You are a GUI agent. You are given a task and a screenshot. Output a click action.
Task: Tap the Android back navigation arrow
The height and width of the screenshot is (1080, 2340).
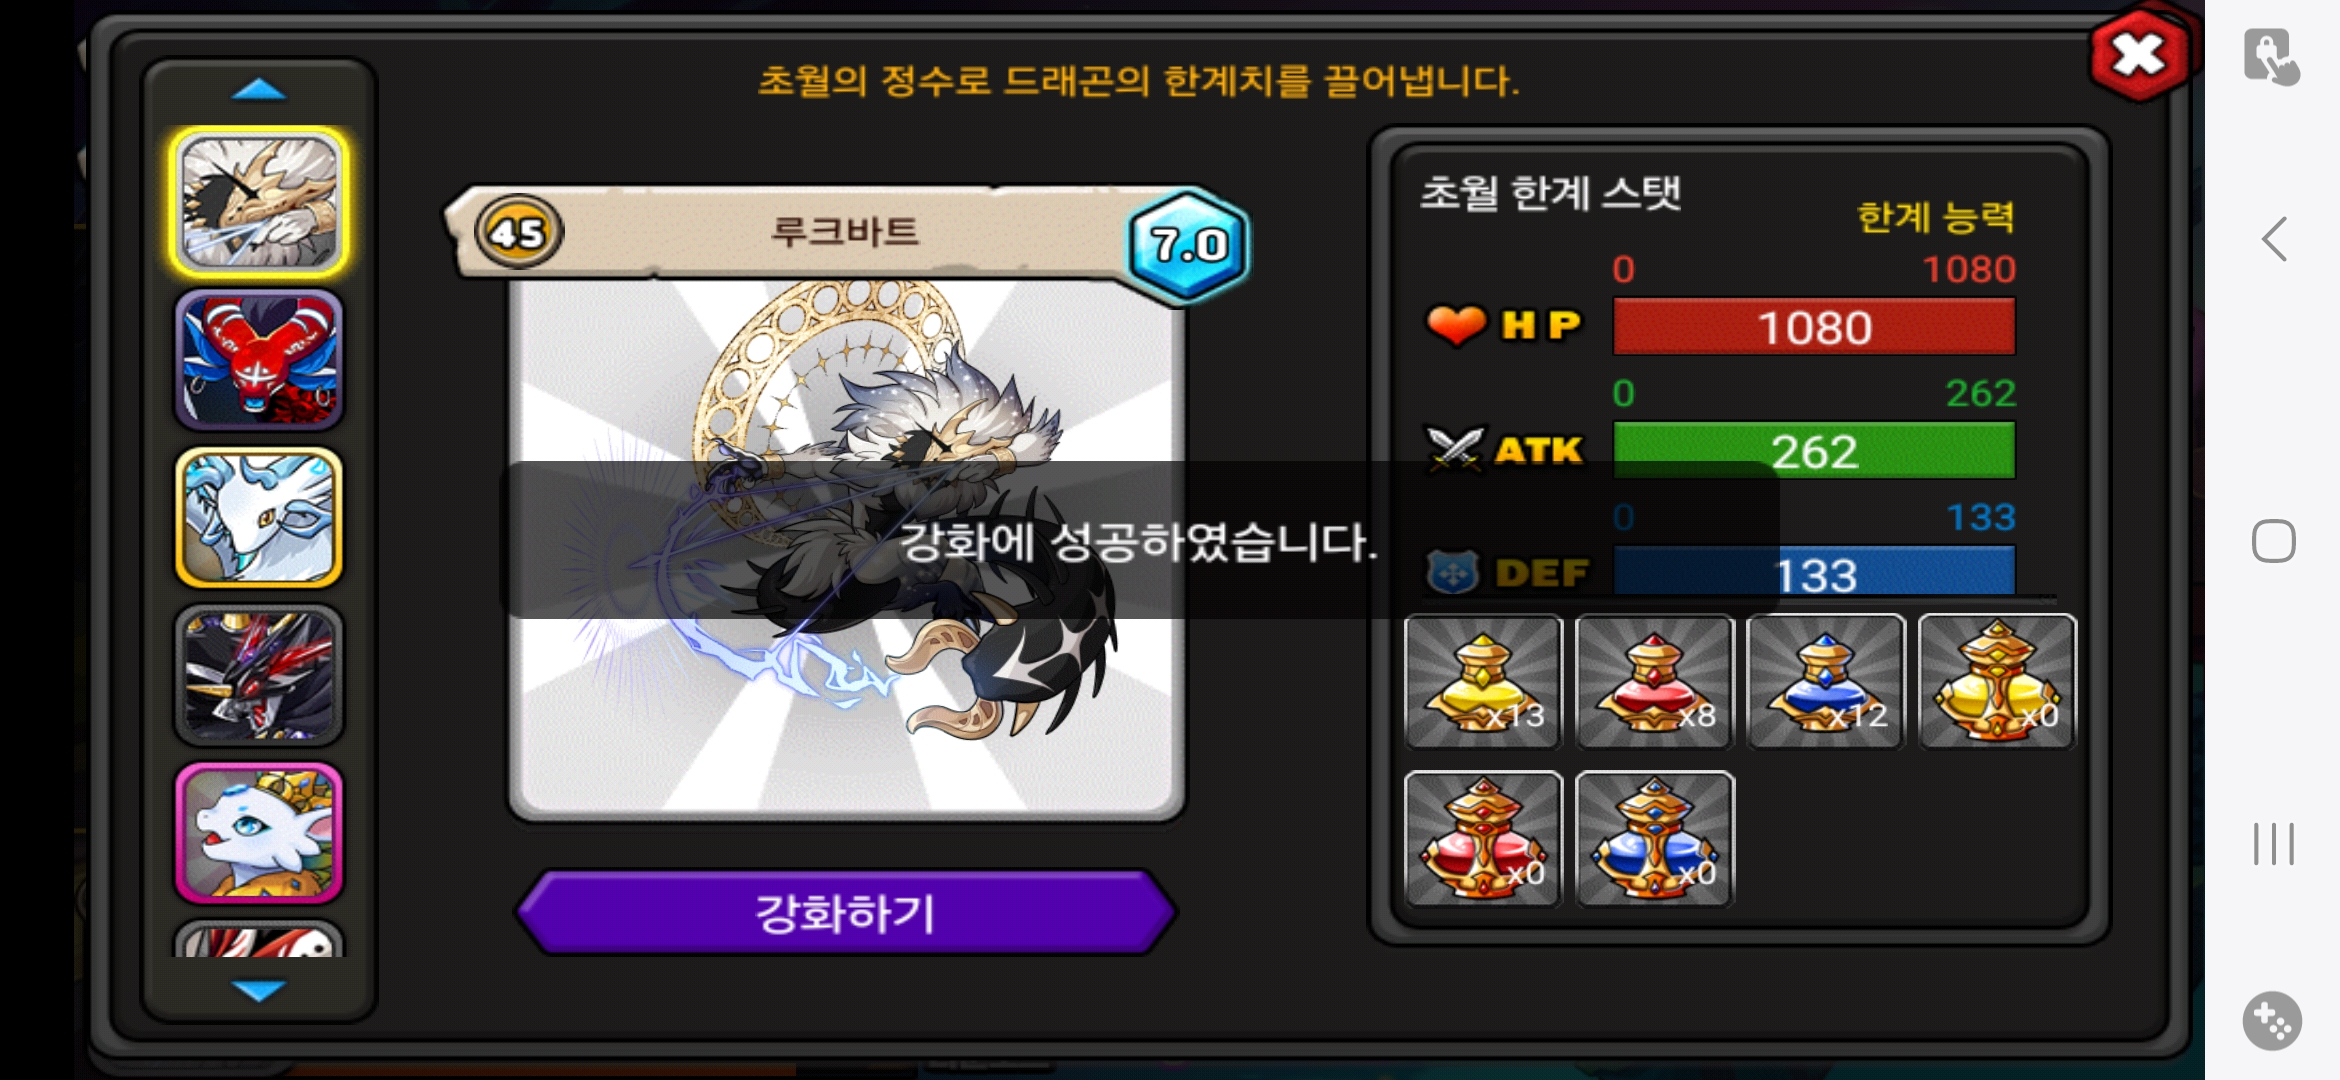(2274, 239)
